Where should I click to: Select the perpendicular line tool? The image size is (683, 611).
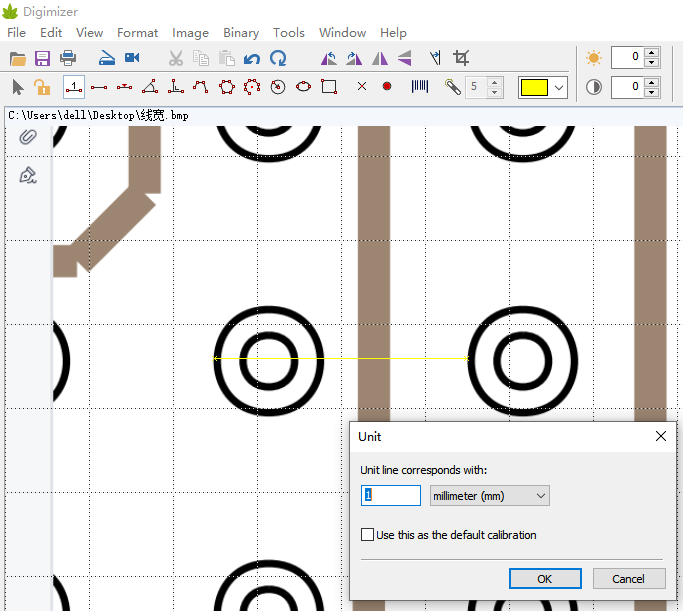click(x=176, y=87)
